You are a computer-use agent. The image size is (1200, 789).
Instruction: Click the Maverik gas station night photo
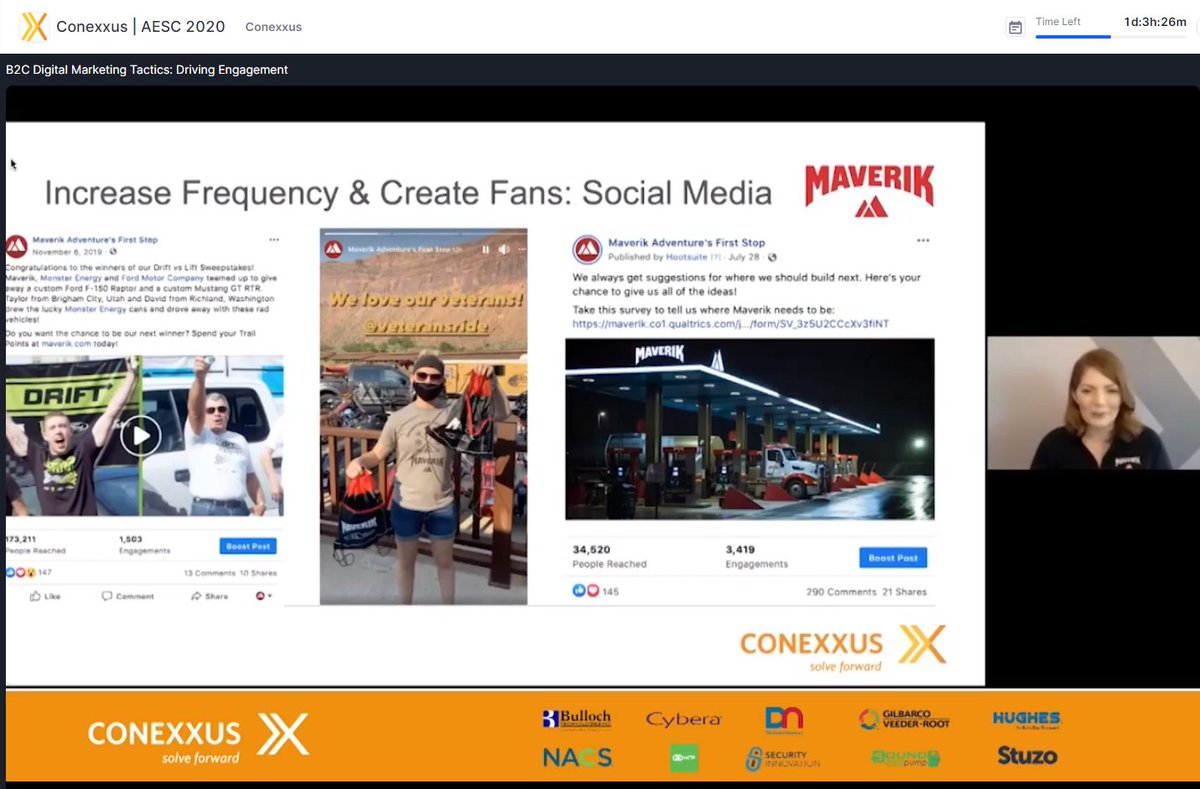[750, 429]
